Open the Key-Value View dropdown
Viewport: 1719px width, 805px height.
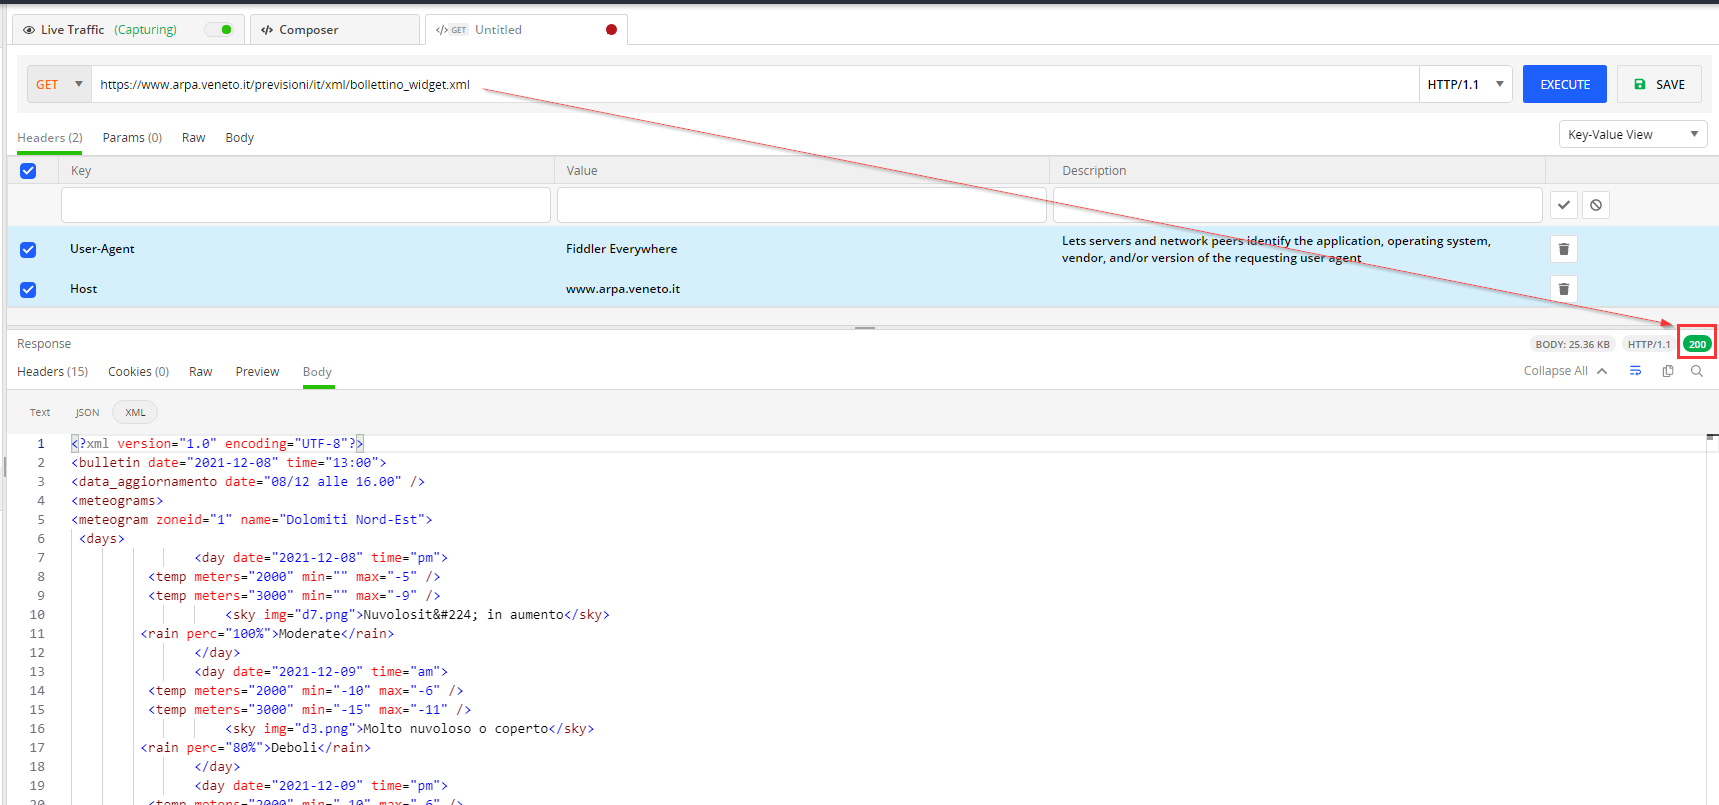(x=1632, y=134)
